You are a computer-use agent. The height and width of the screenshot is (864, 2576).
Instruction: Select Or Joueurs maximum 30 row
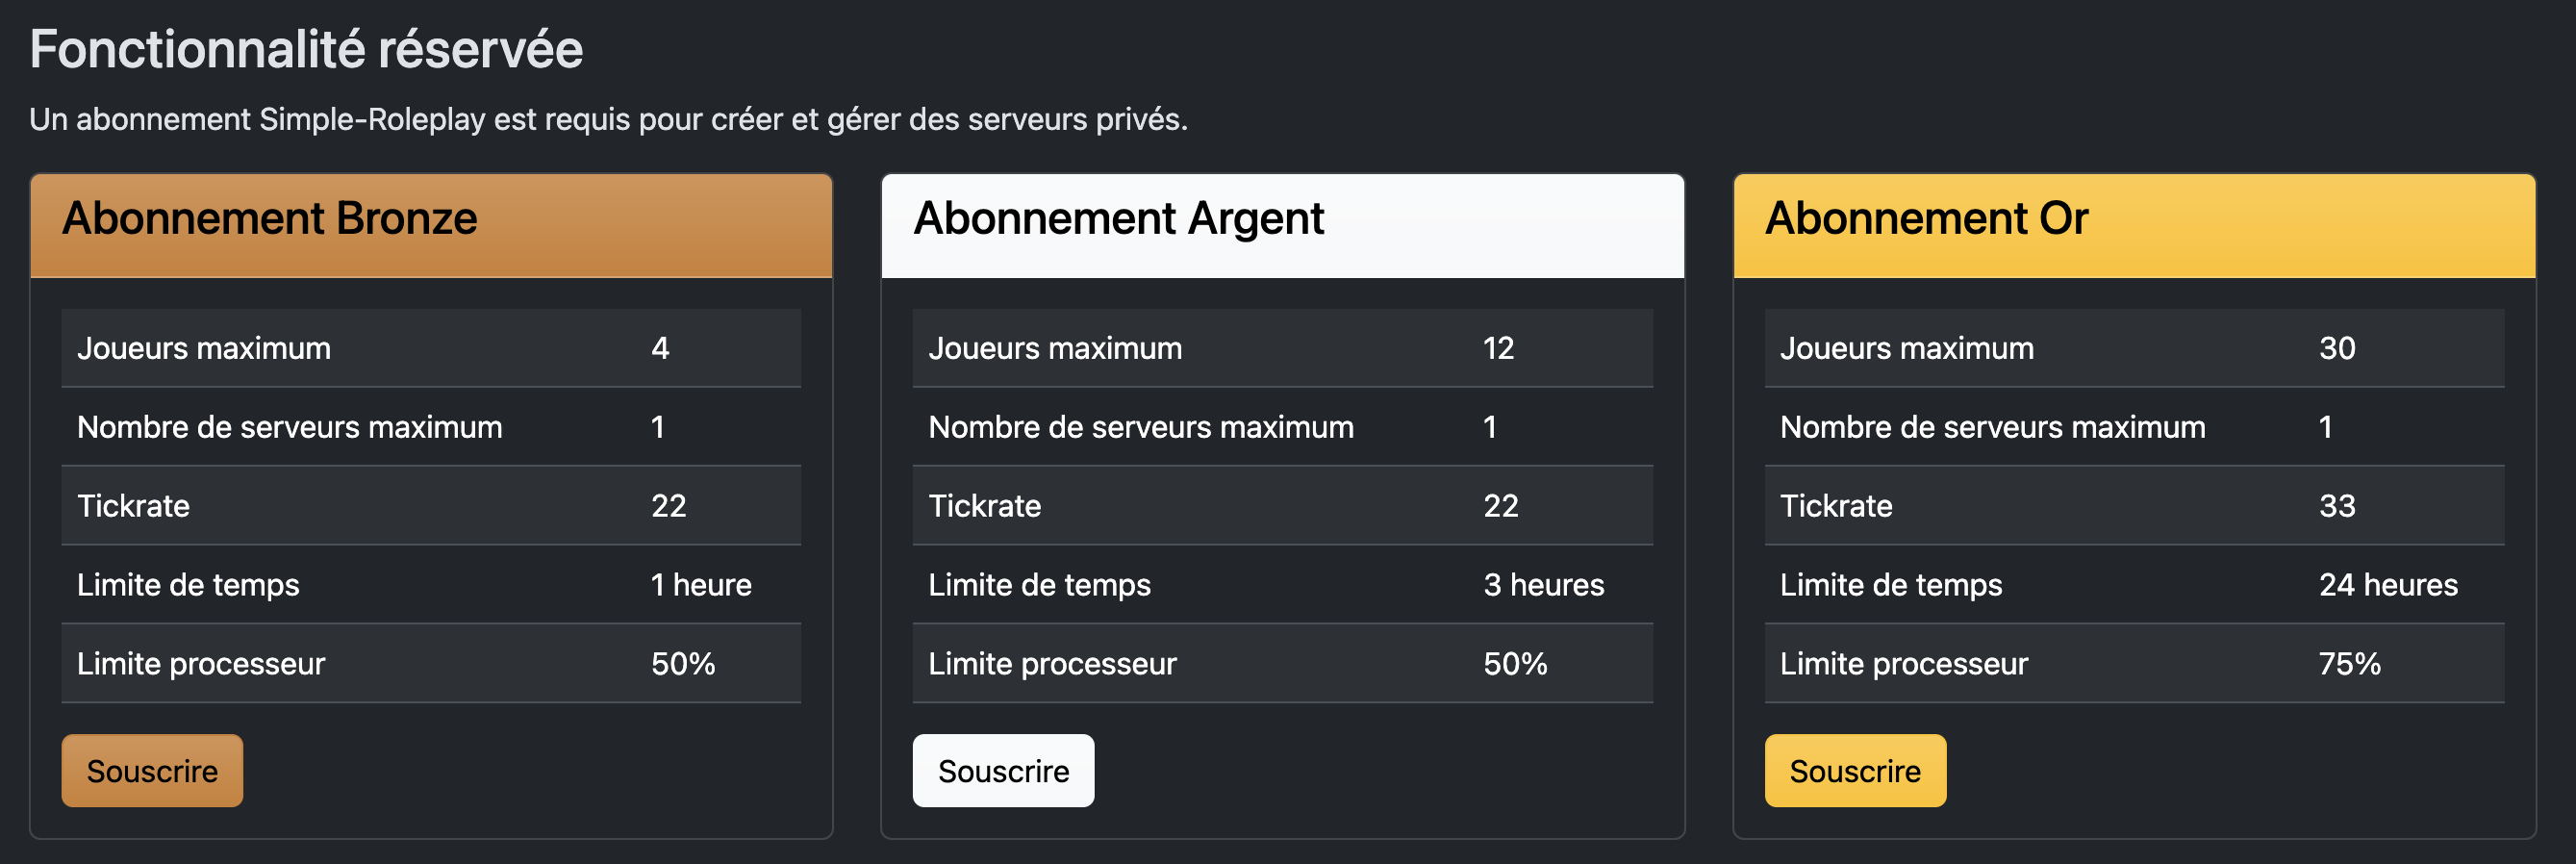point(2134,348)
